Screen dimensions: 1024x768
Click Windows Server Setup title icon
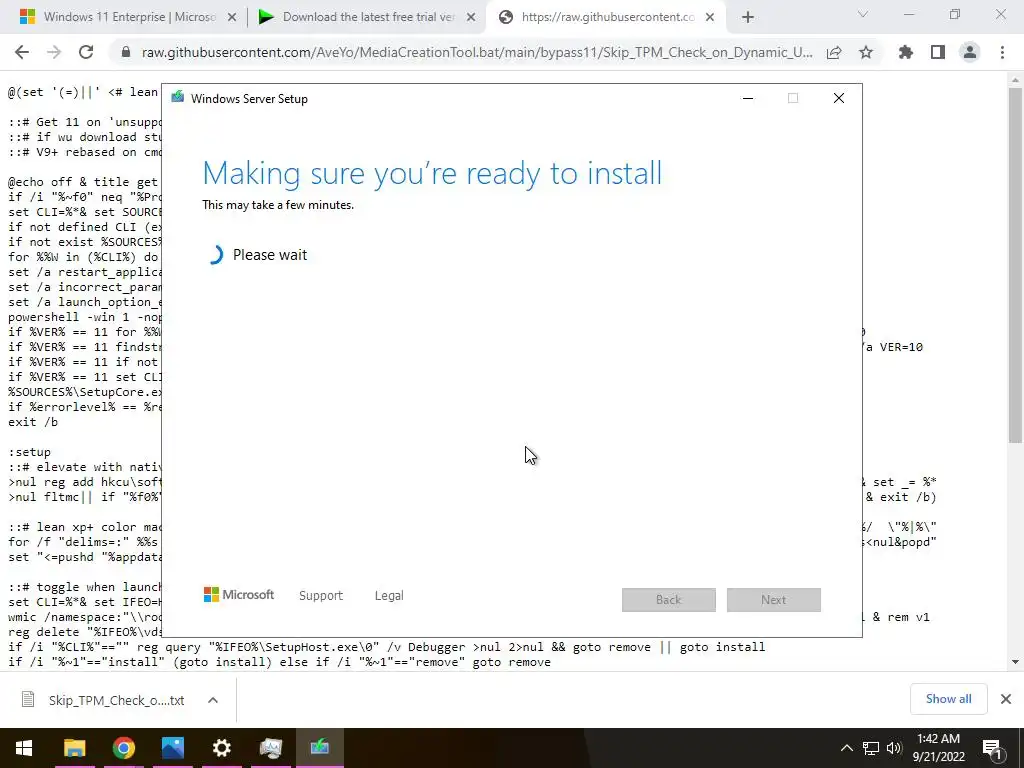[177, 98]
